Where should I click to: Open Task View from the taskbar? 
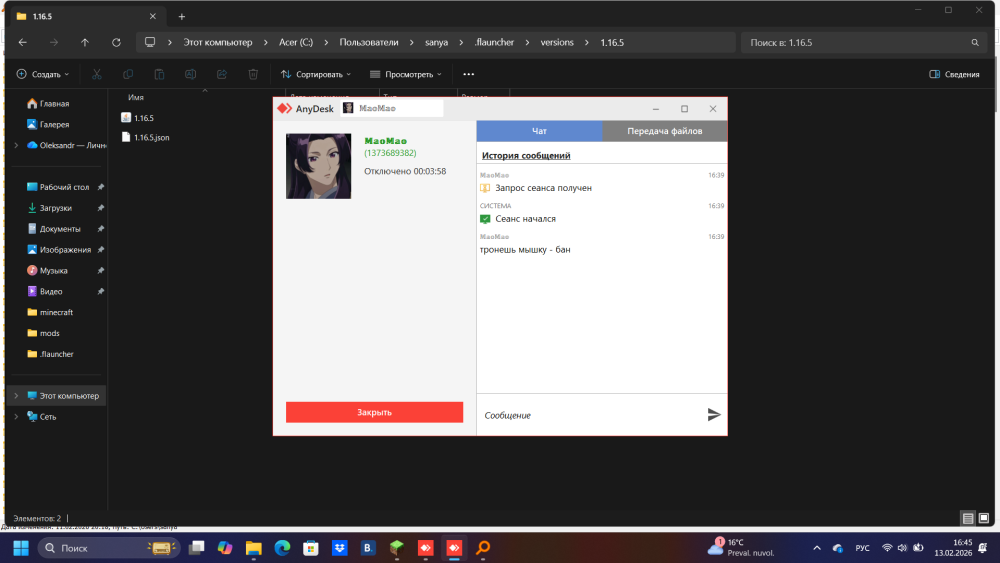(x=196, y=548)
